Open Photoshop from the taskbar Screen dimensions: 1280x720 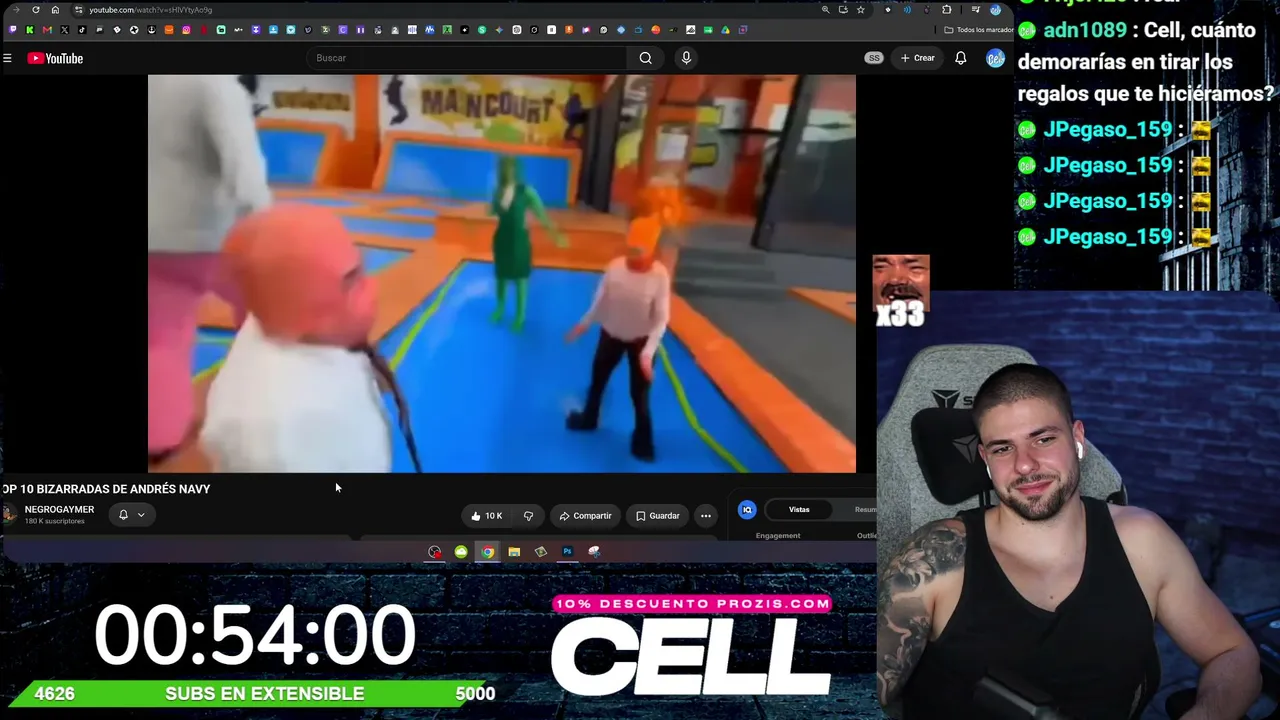click(567, 552)
